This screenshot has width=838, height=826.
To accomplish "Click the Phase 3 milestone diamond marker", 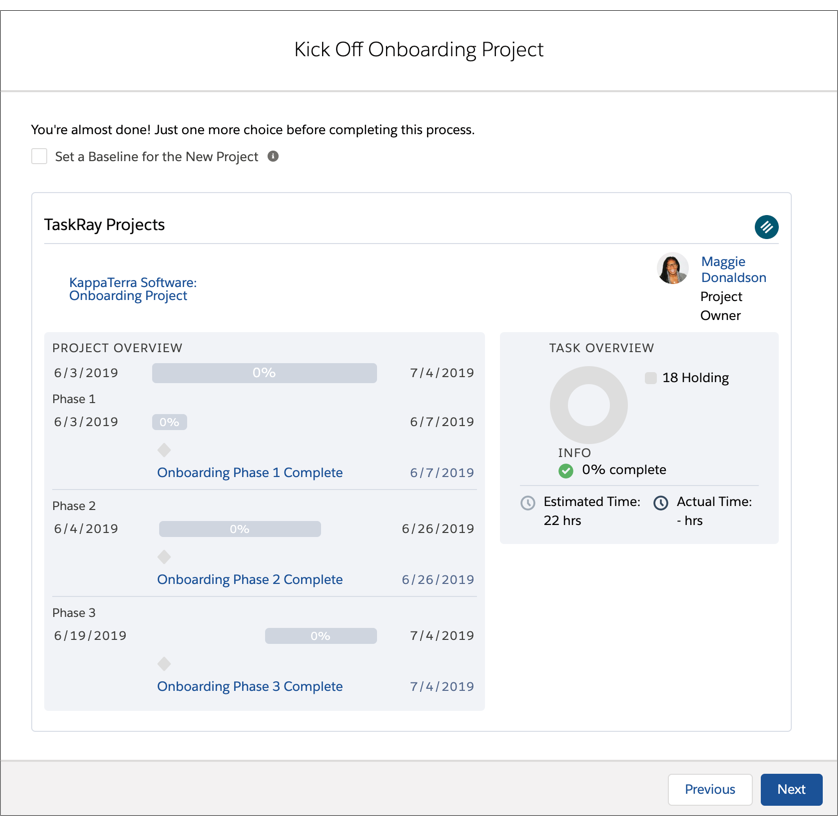I will click(x=164, y=664).
